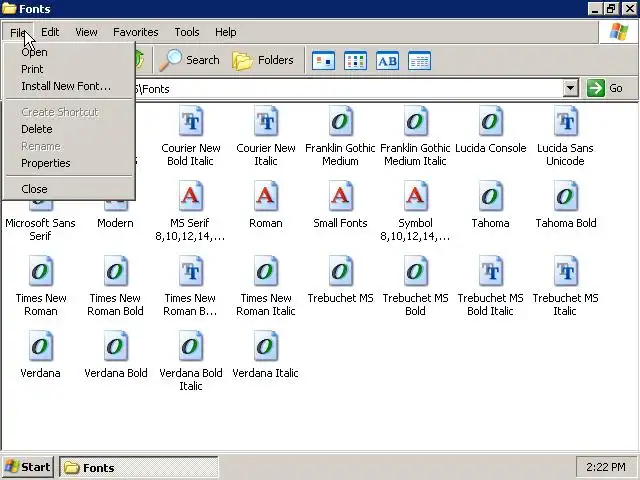Switch to Similarity (AB) view

pyautogui.click(x=387, y=61)
